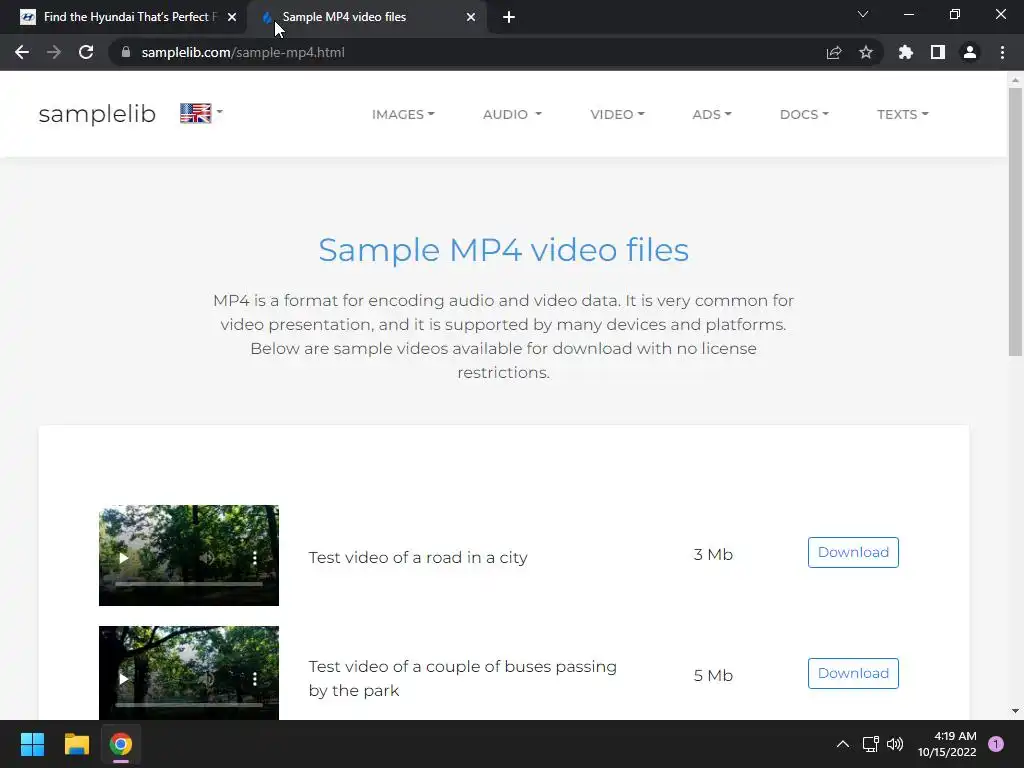Seek in the buses video progress bar
This screenshot has height=768, width=1024.
tap(189, 705)
